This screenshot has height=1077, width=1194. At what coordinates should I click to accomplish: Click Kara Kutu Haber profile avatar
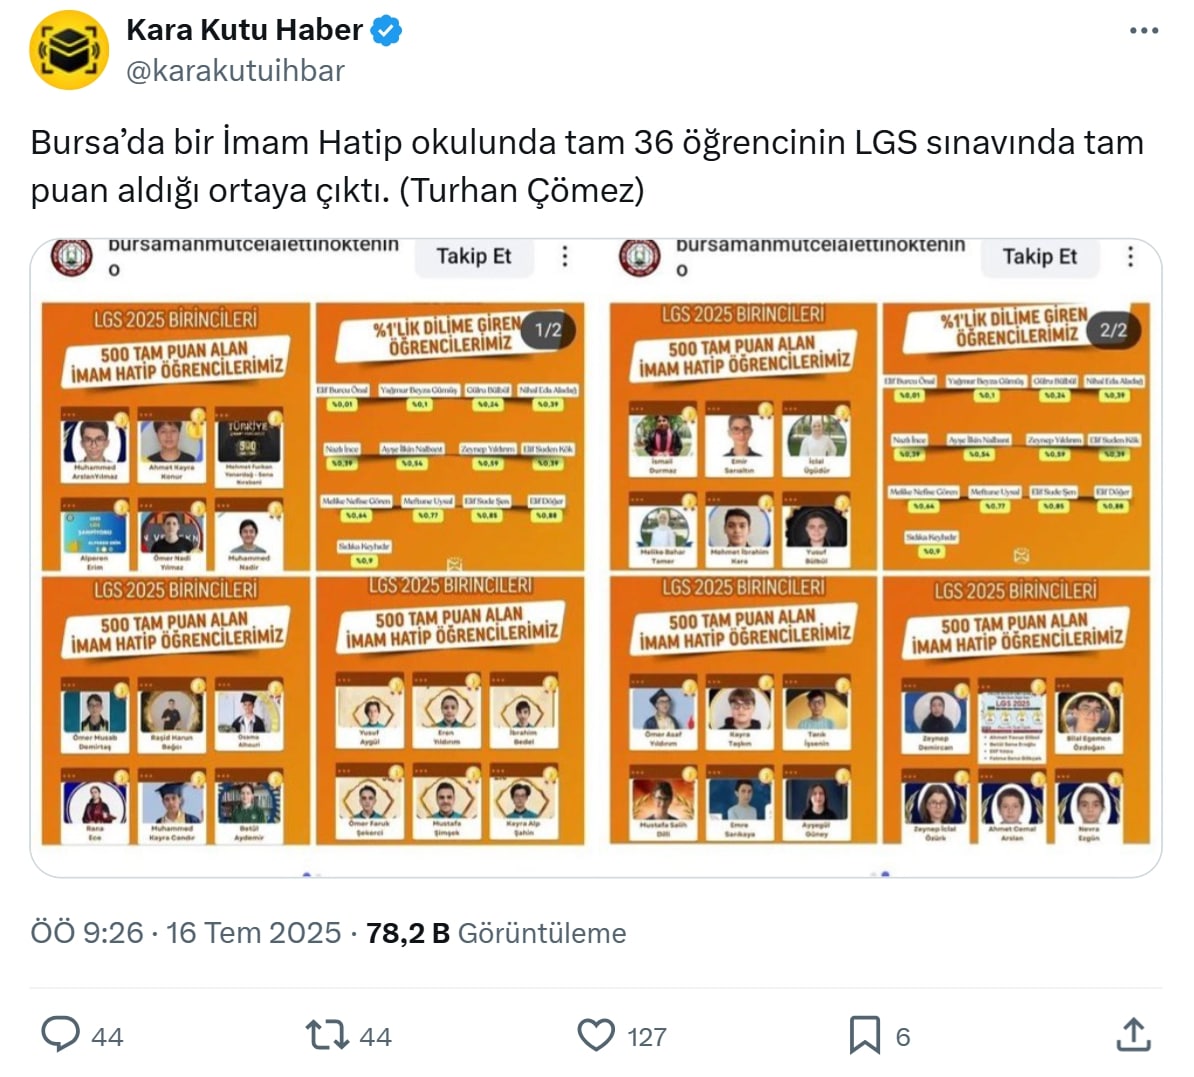[x=69, y=50]
